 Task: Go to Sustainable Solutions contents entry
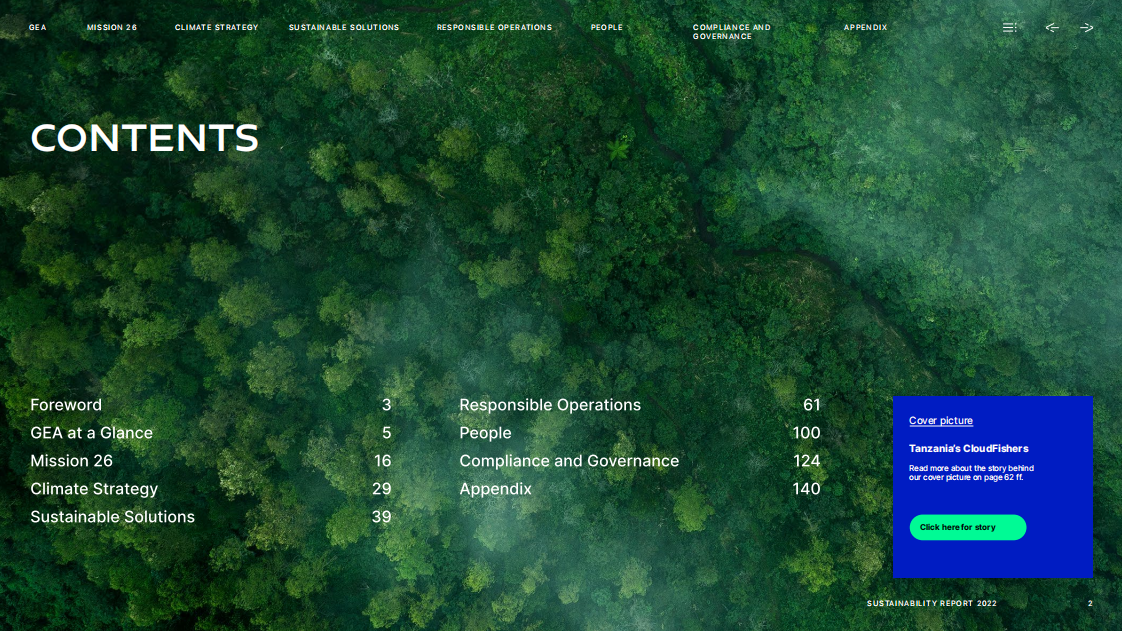coord(112,517)
